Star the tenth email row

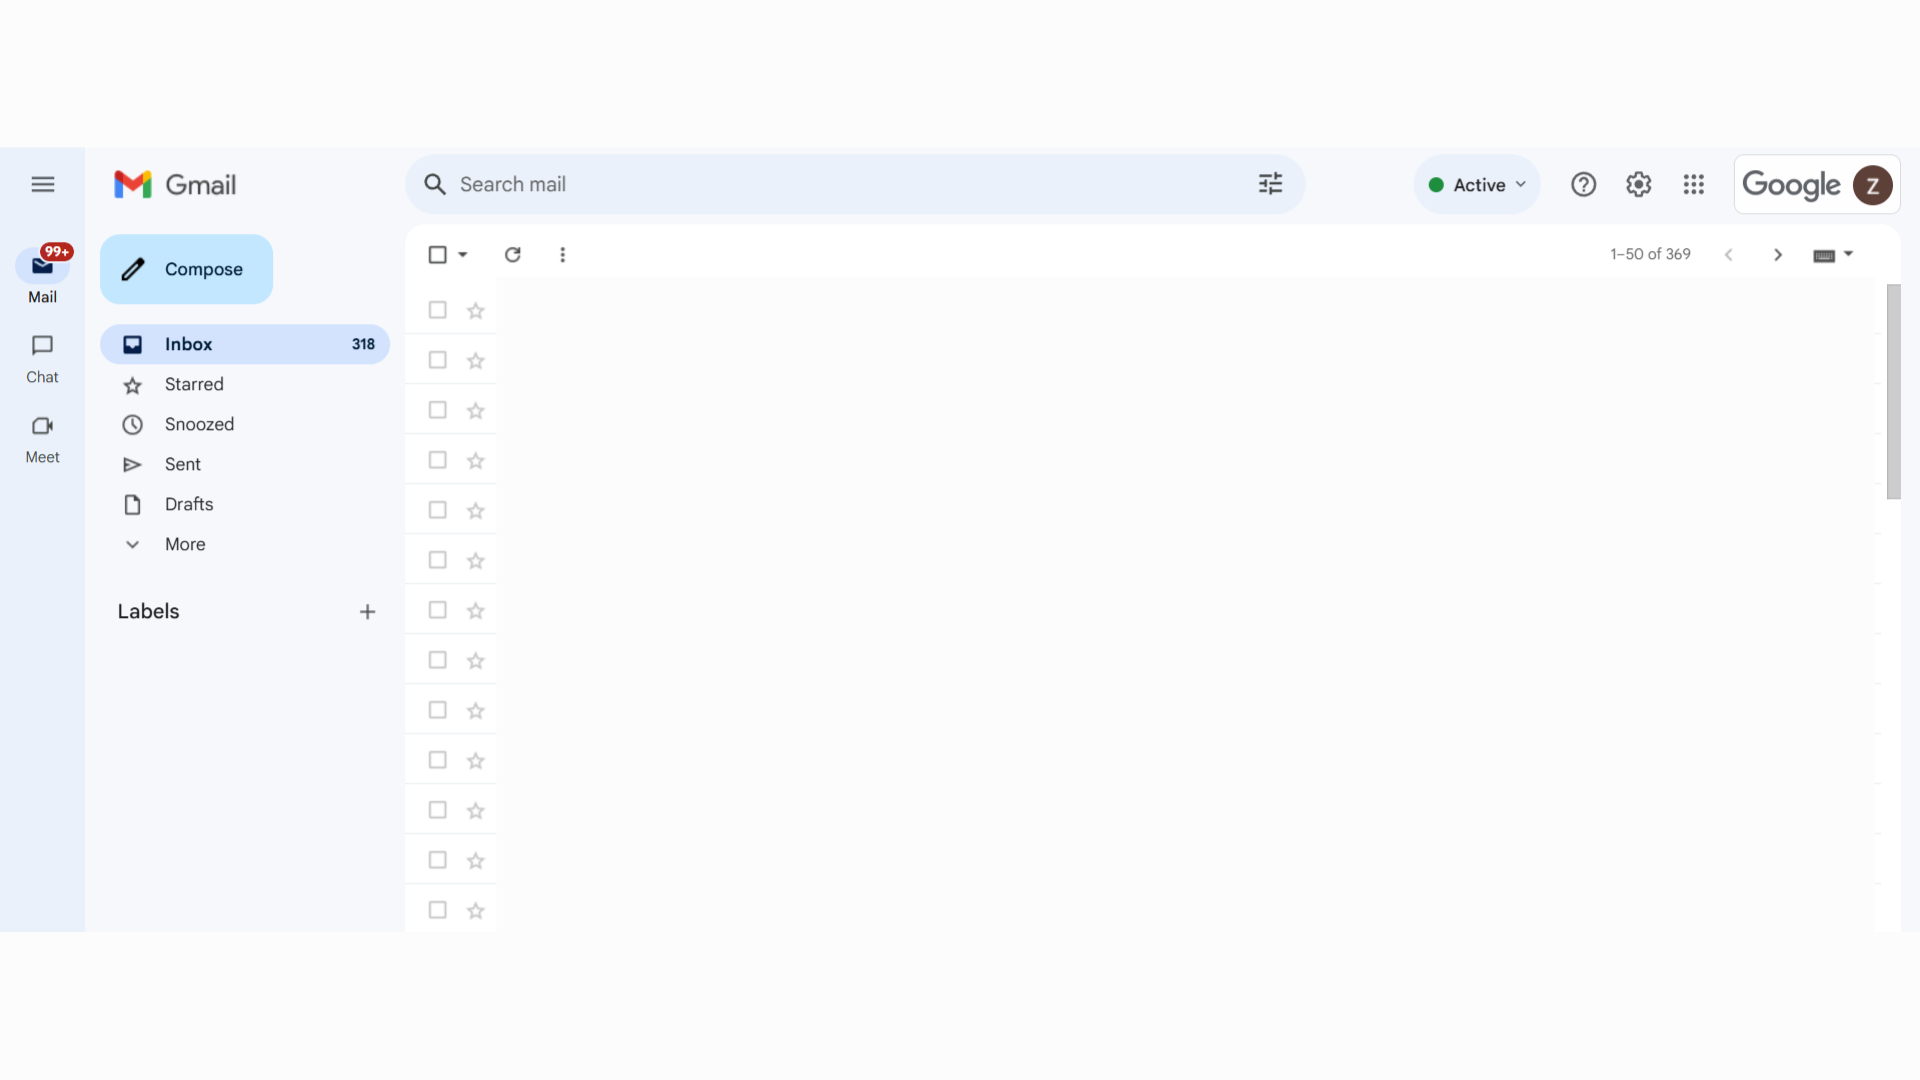coord(475,760)
